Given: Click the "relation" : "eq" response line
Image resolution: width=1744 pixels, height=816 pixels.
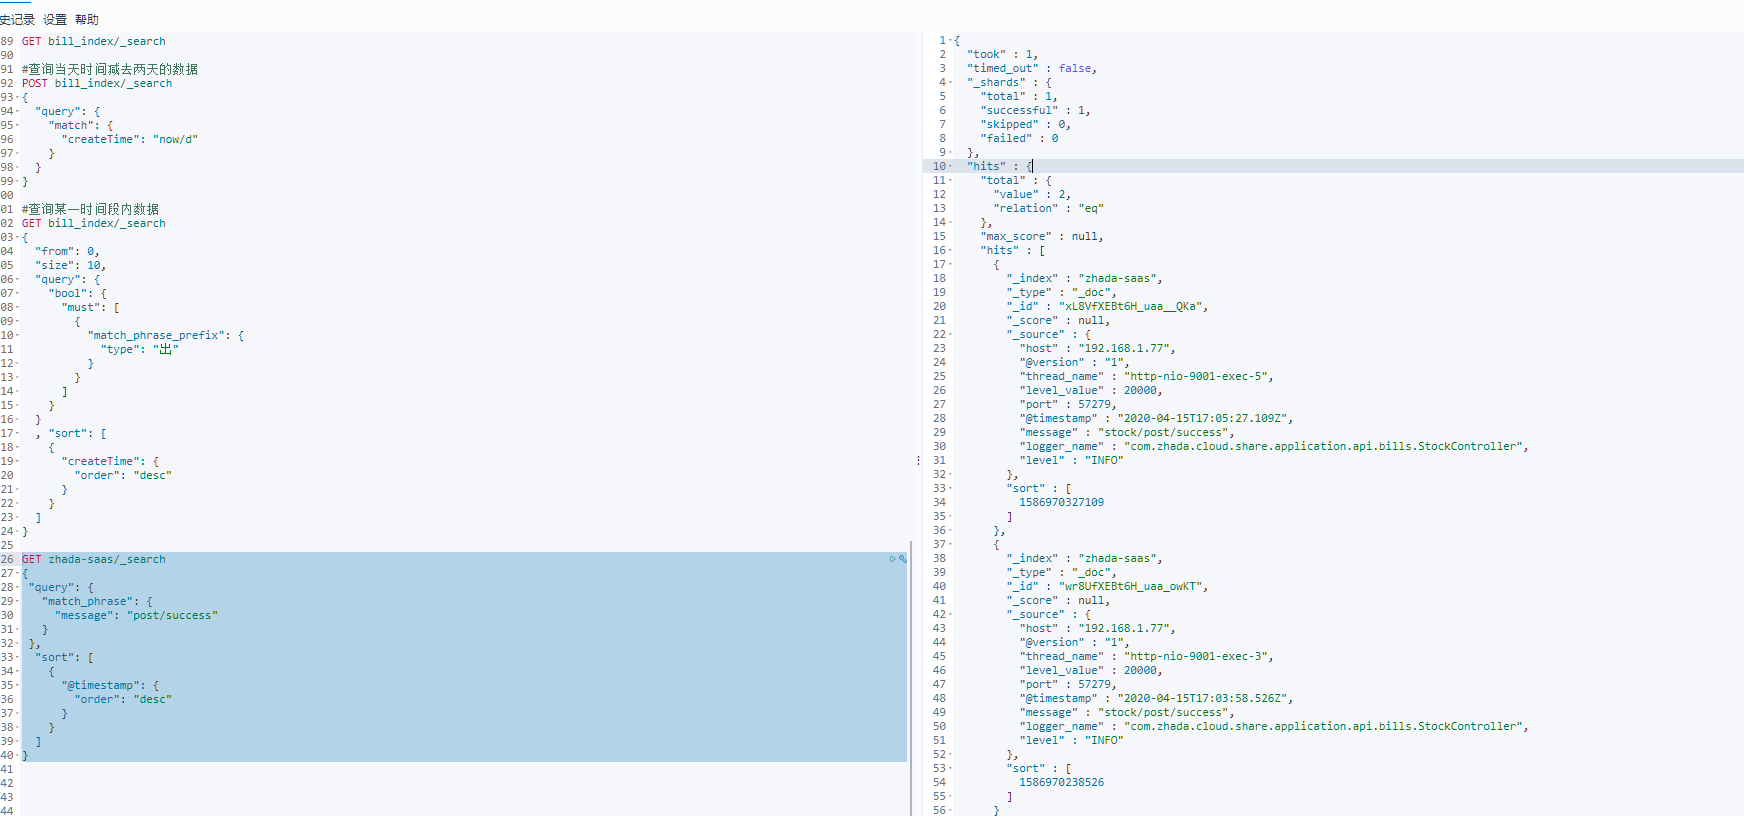Looking at the screenshot, I should [x=1049, y=208].
